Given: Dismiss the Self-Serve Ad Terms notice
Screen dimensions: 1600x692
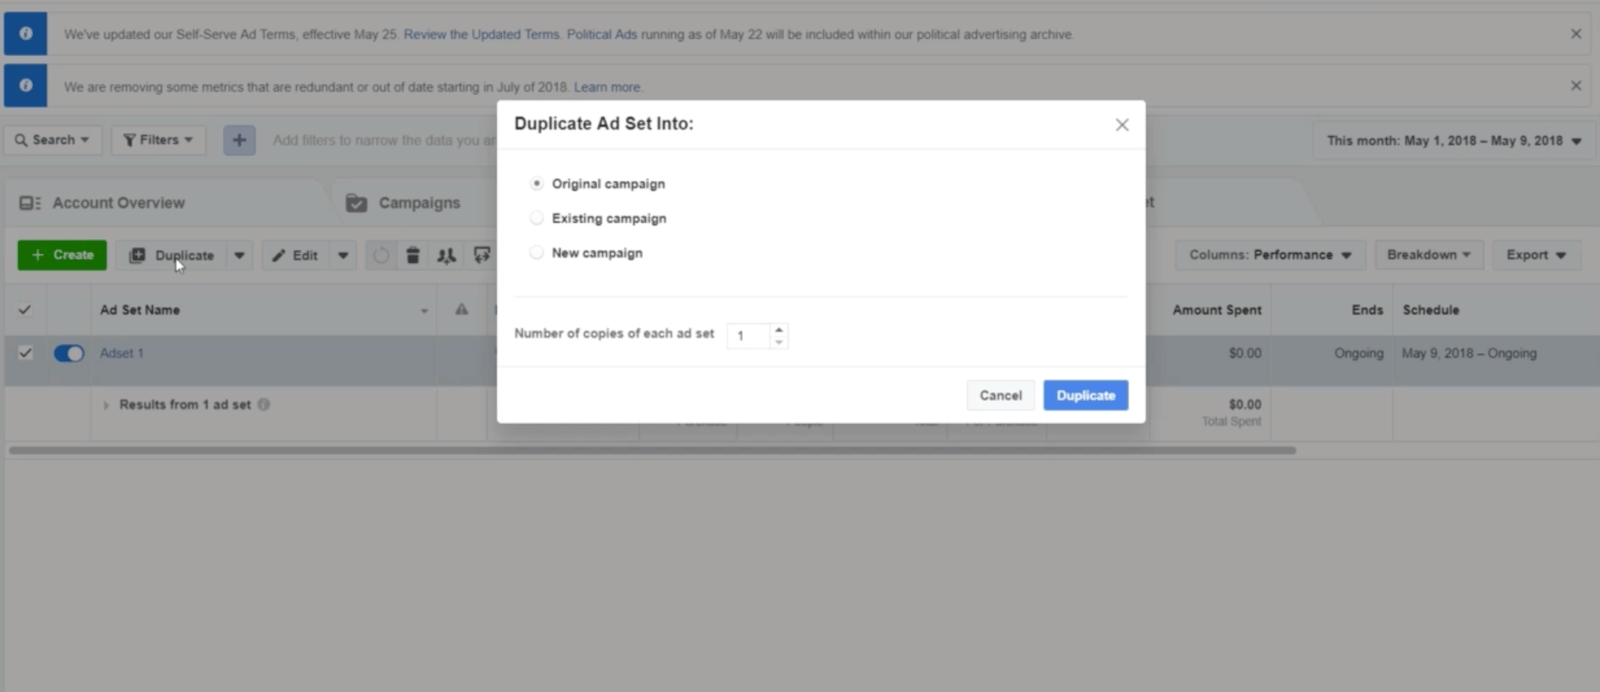Looking at the screenshot, I should 1576,34.
